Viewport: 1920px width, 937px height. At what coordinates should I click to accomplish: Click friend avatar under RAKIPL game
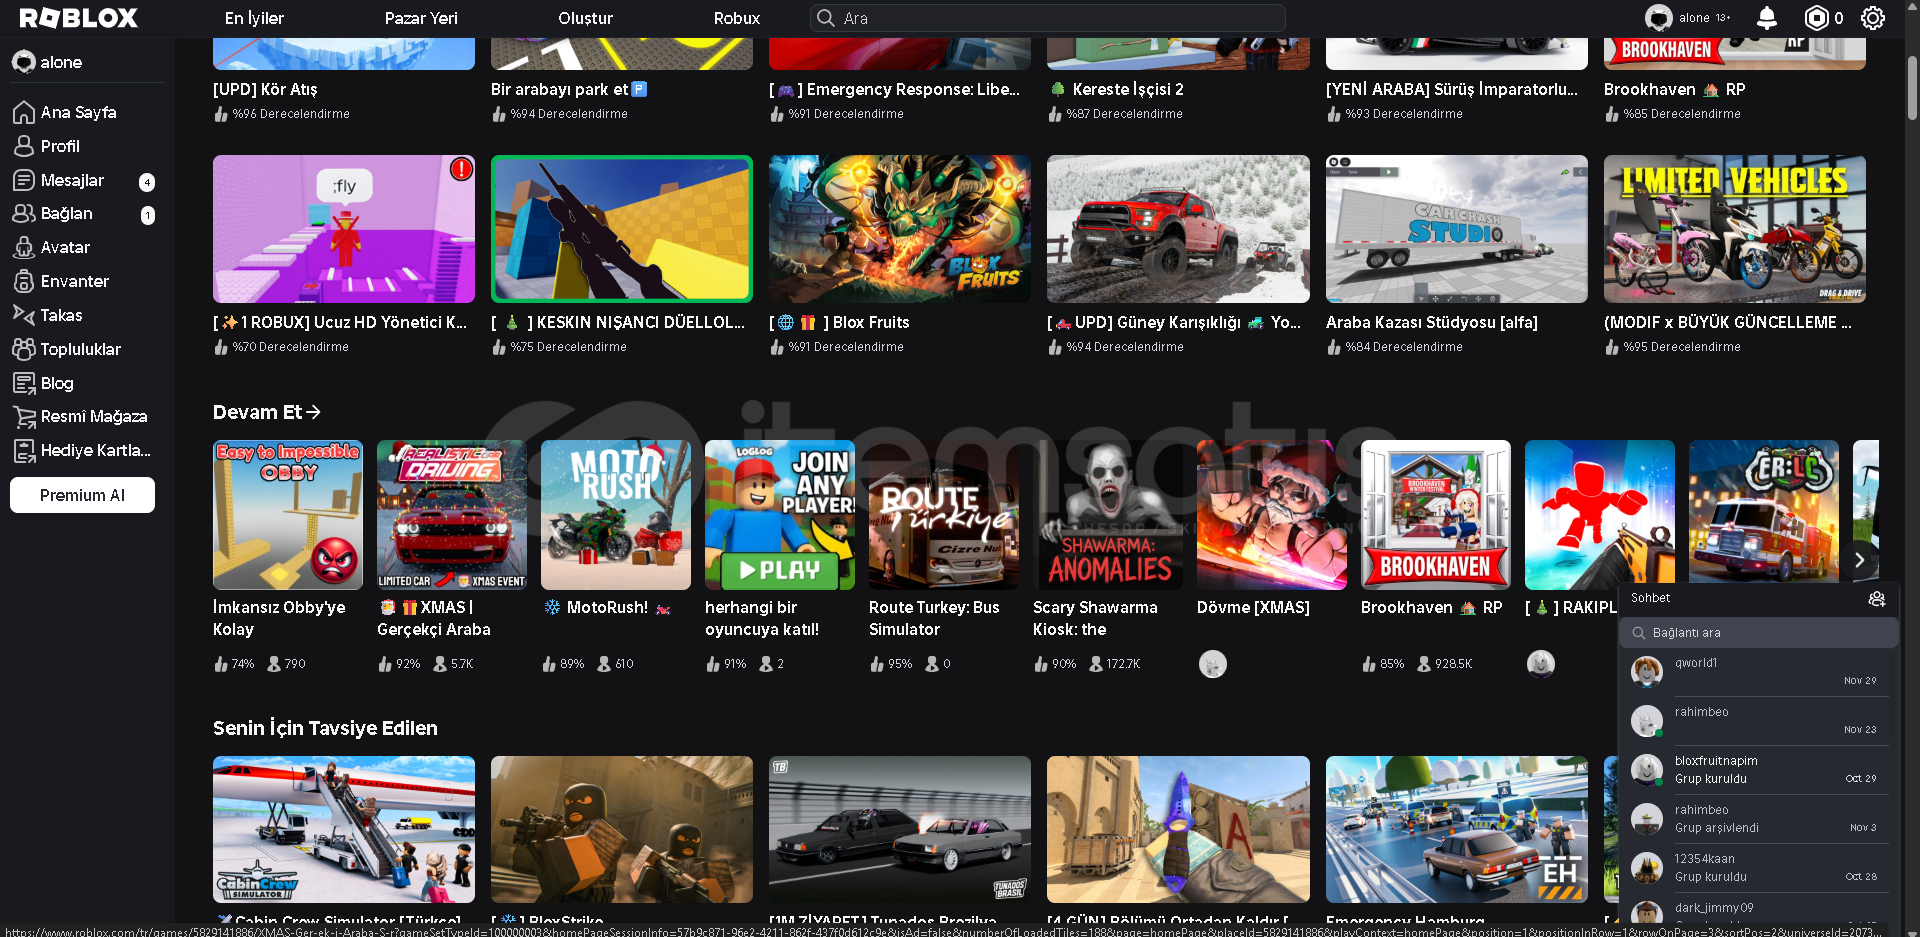coord(1541,664)
